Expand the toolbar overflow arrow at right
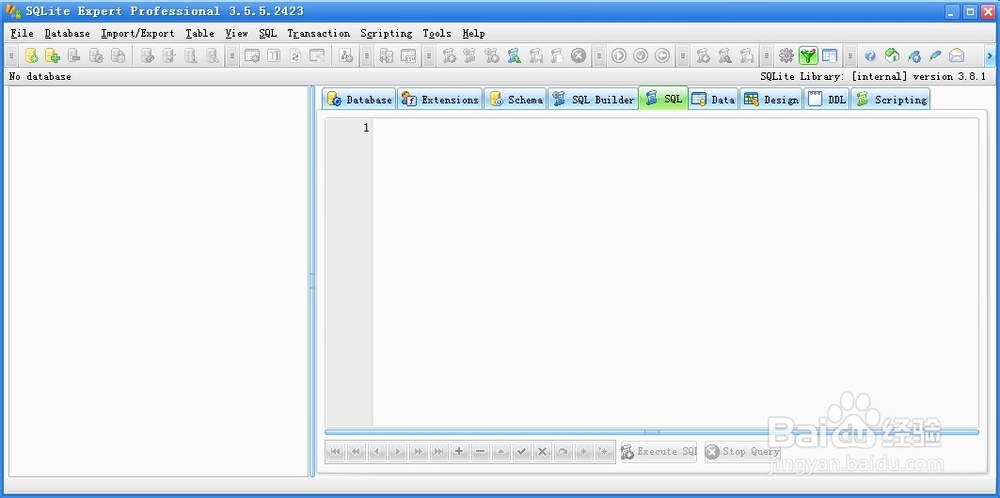Image resolution: width=1000 pixels, height=498 pixels. click(990, 56)
